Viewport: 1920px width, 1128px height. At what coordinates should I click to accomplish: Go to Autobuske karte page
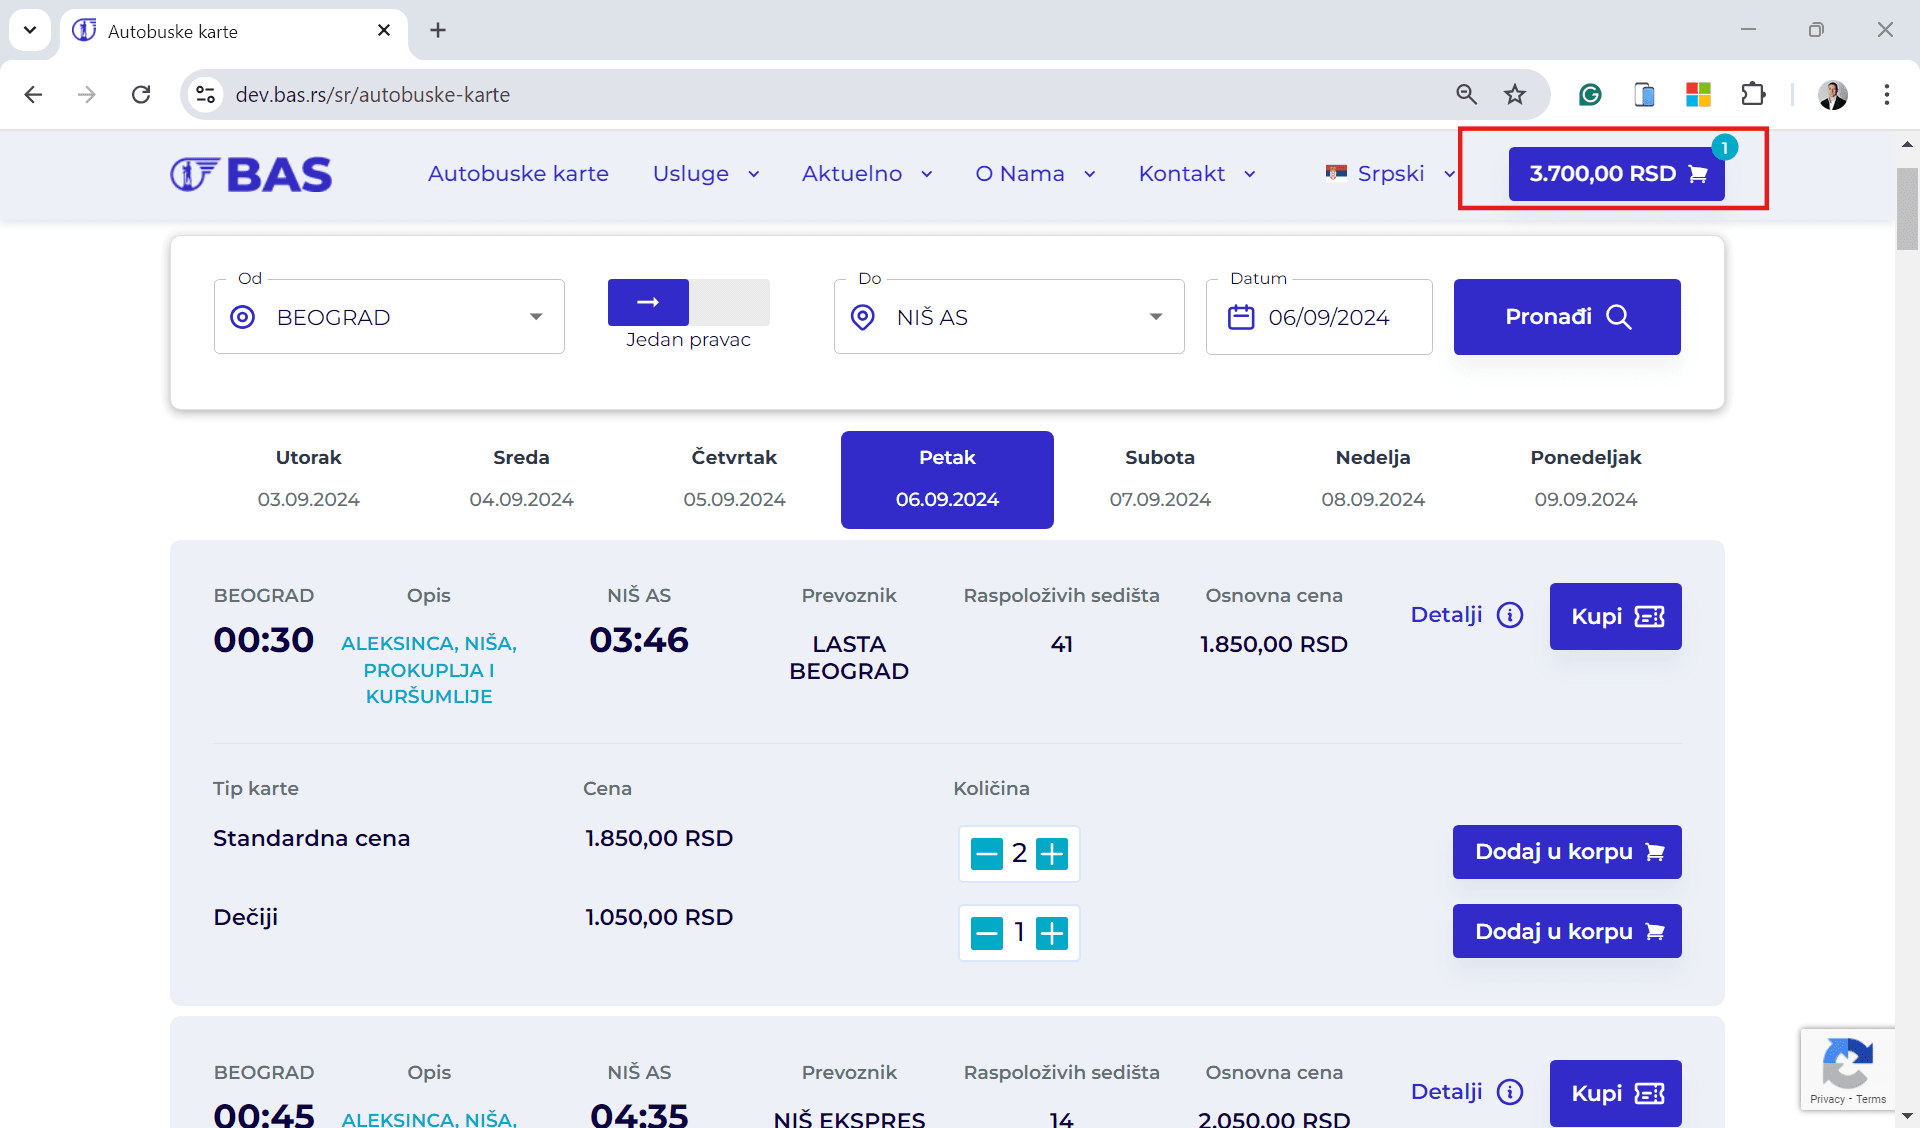tap(518, 174)
